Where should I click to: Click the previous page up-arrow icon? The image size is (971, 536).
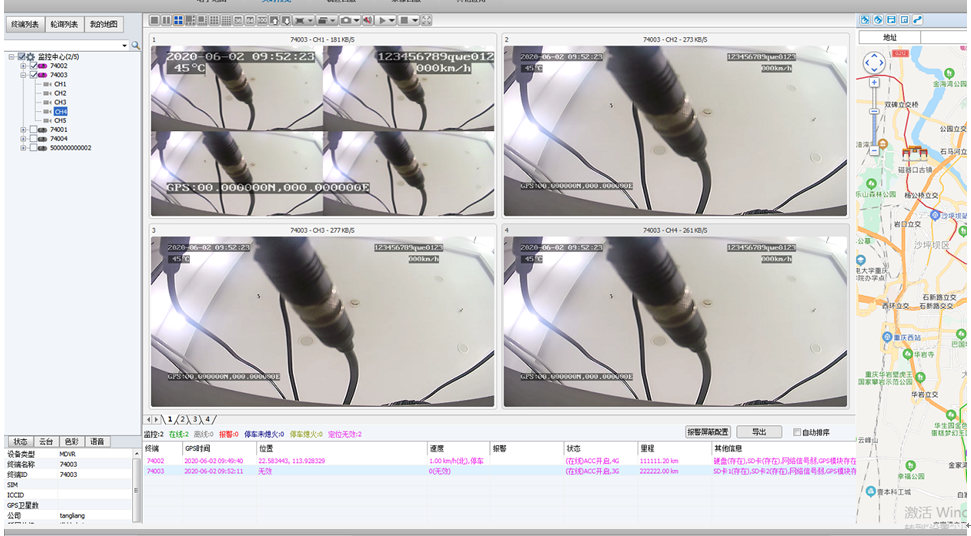[274, 20]
